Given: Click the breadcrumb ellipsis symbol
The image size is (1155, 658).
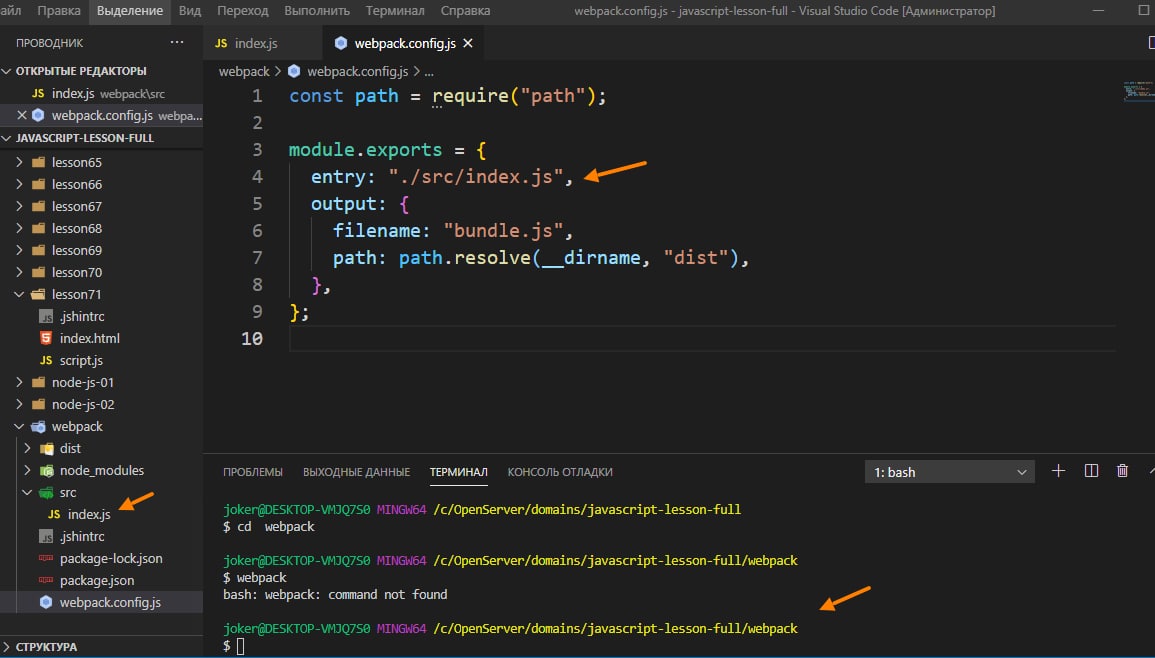Looking at the screenshot, I should coord(429,71).
